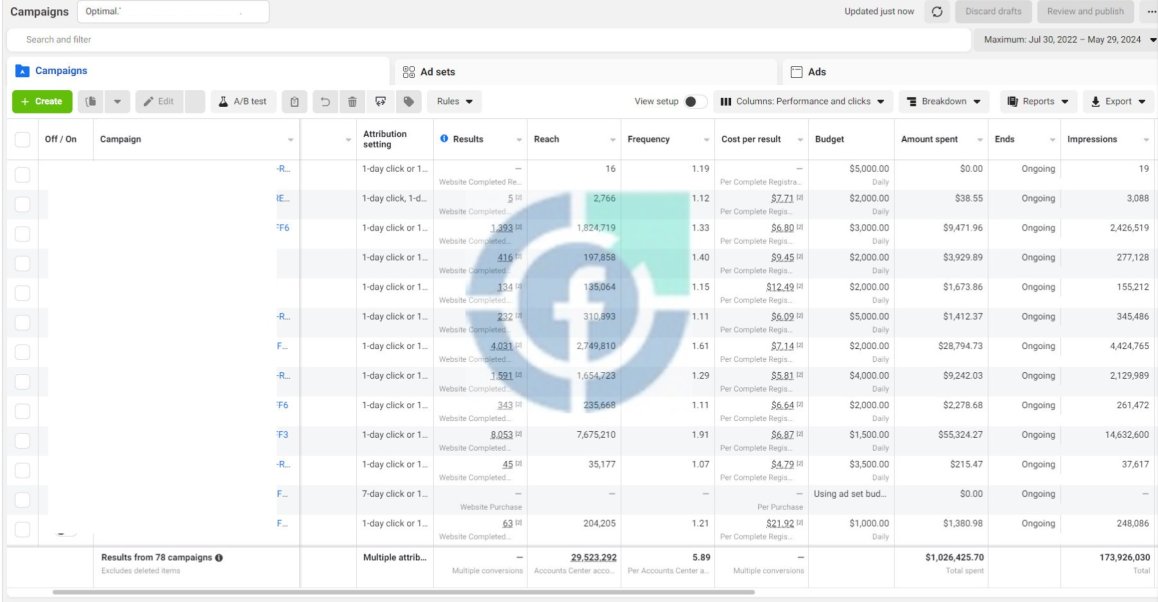Check the row with $9,471.96 amount spent

click(x=23, y=234)
